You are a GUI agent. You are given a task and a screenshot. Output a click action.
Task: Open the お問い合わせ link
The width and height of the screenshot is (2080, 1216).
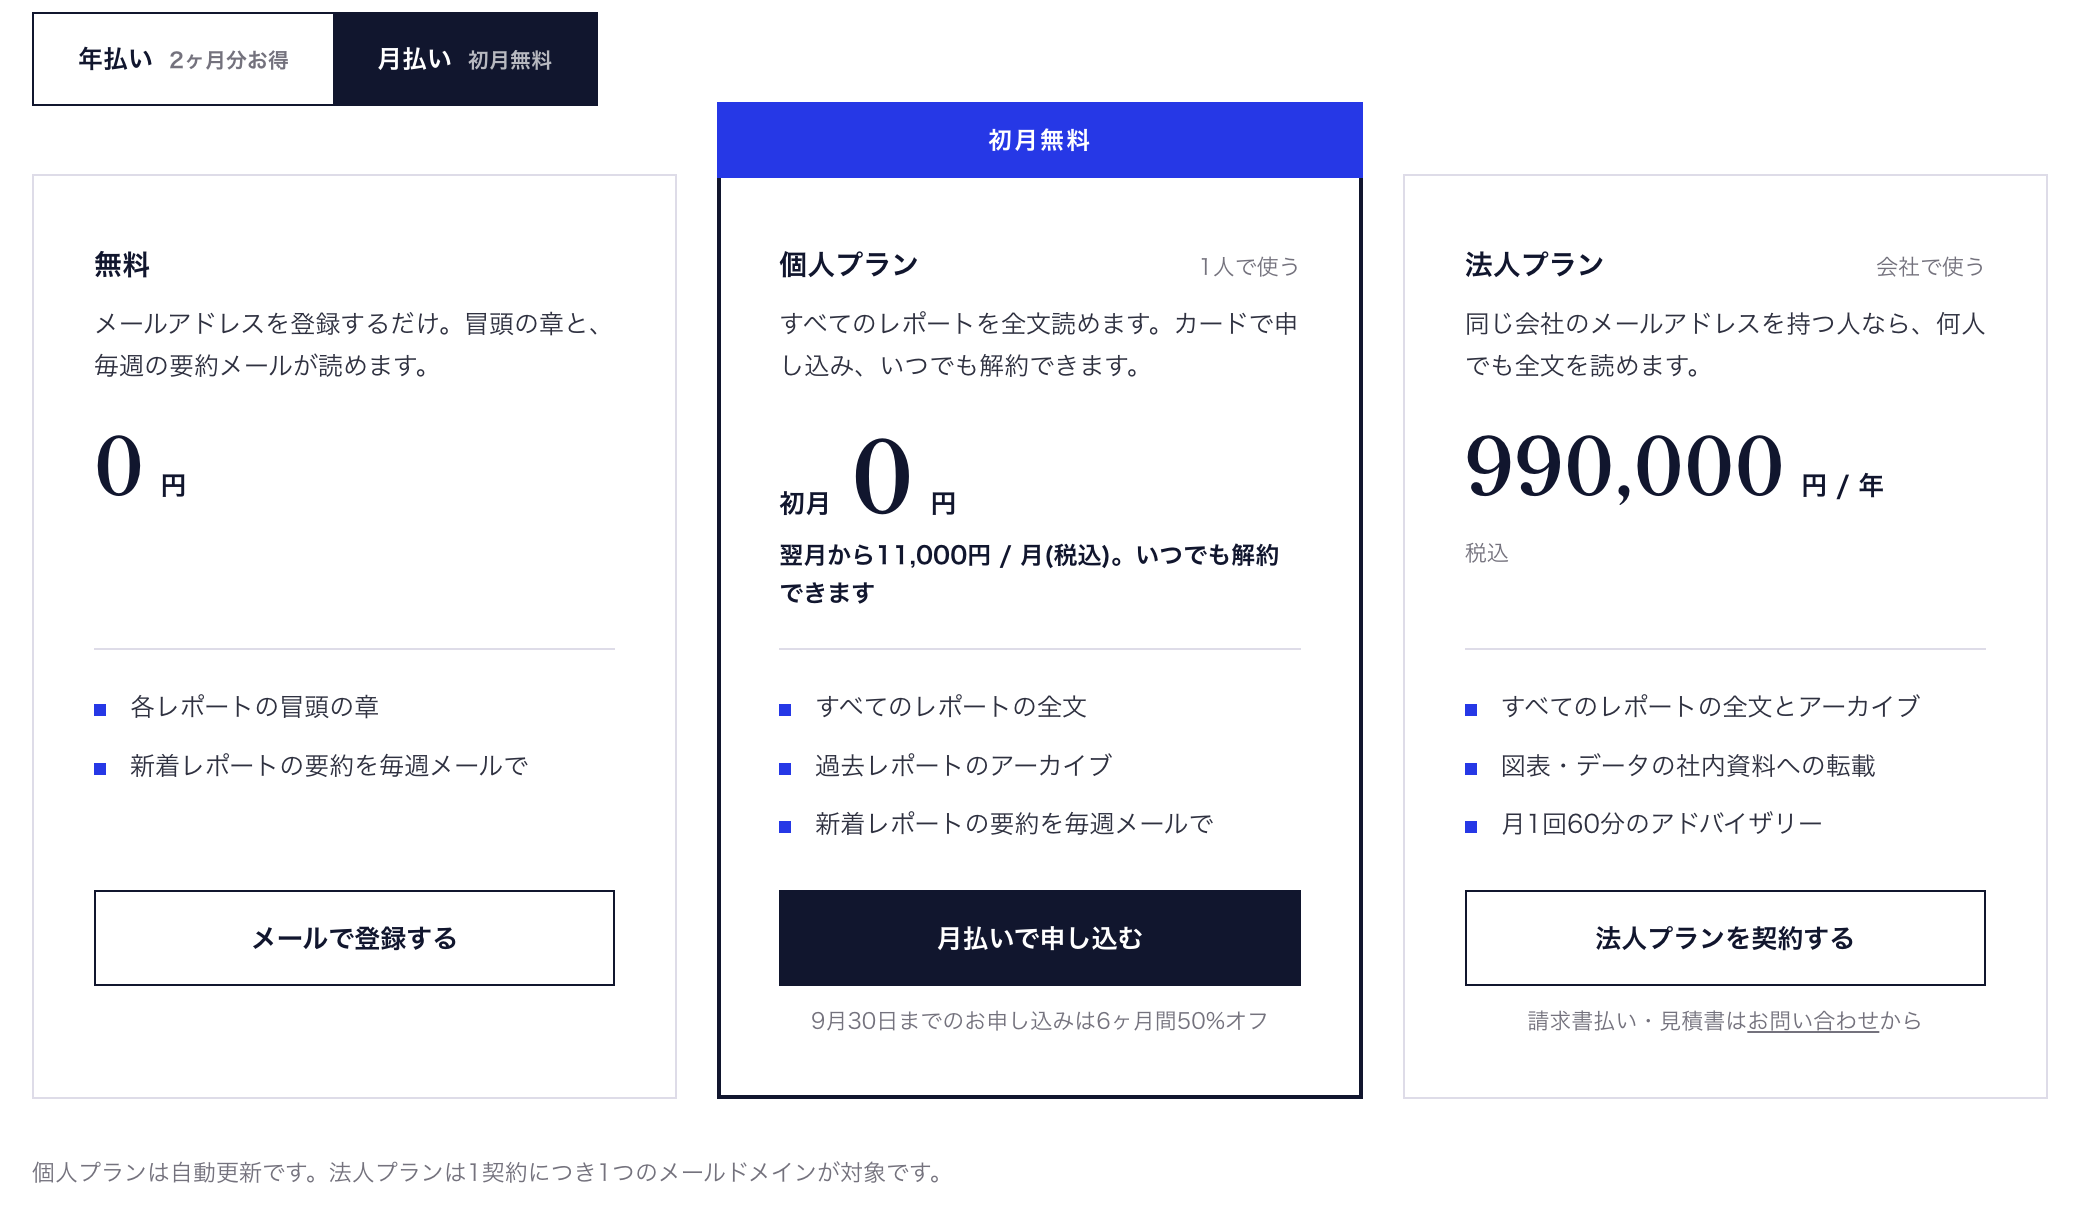click(x=1813, y=1021)
